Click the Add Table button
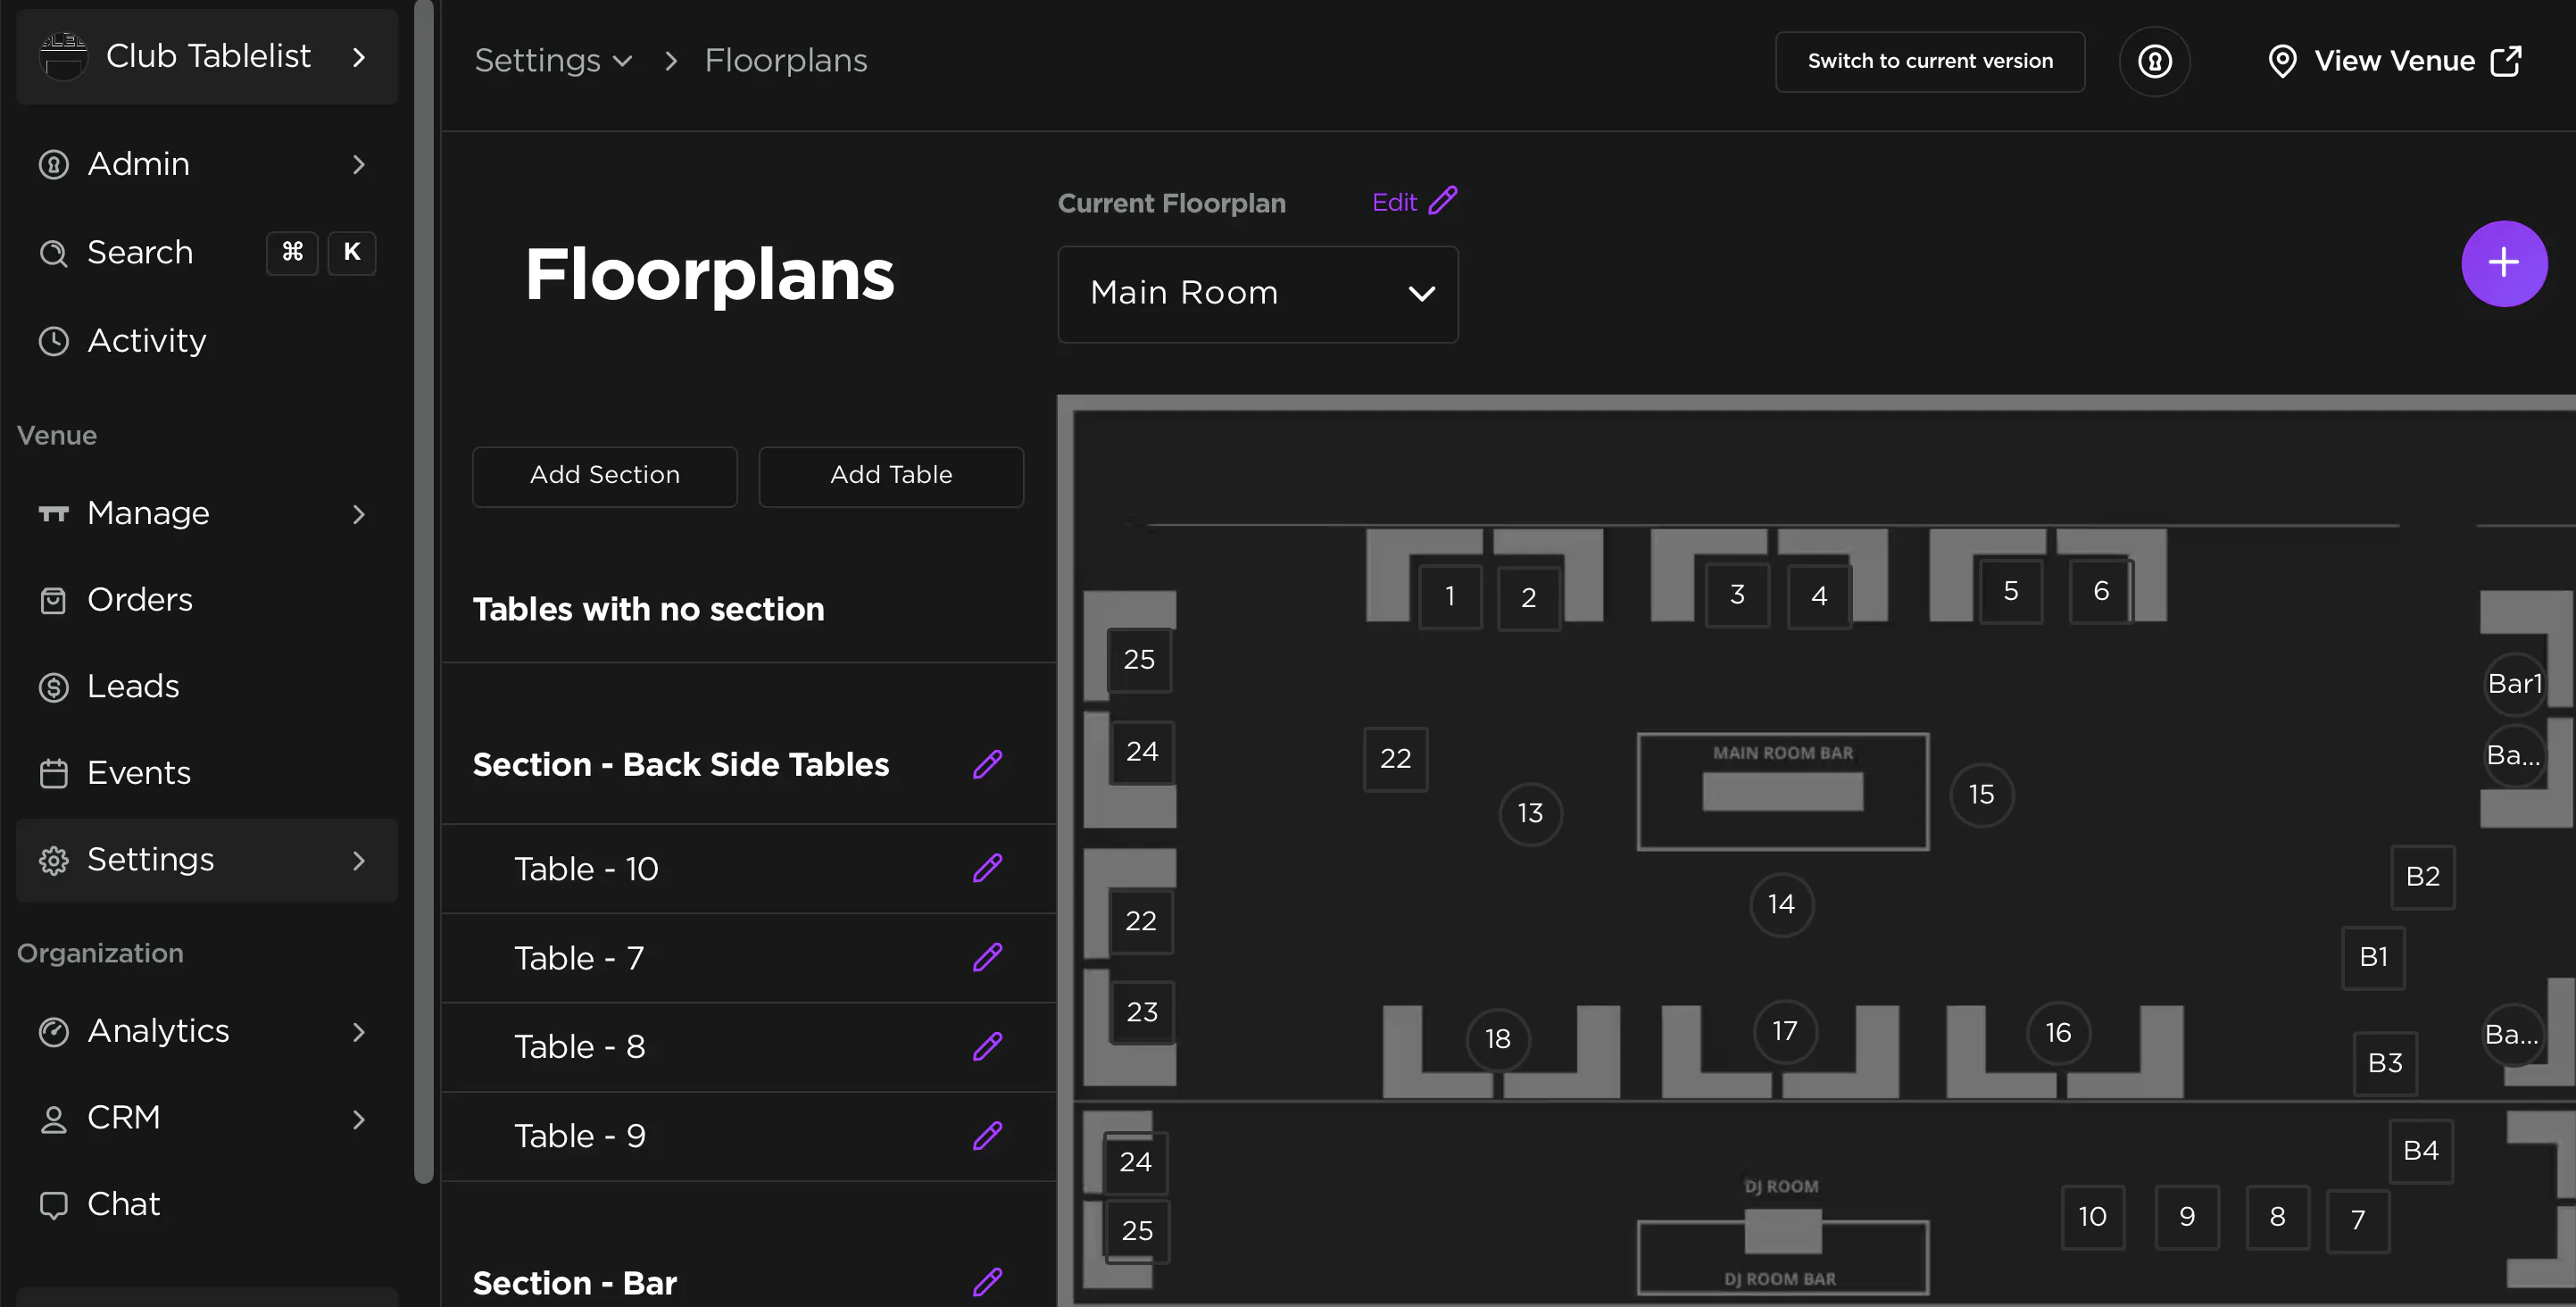2576x1307 pixels. pyautogui.click(x=890, y=475)
